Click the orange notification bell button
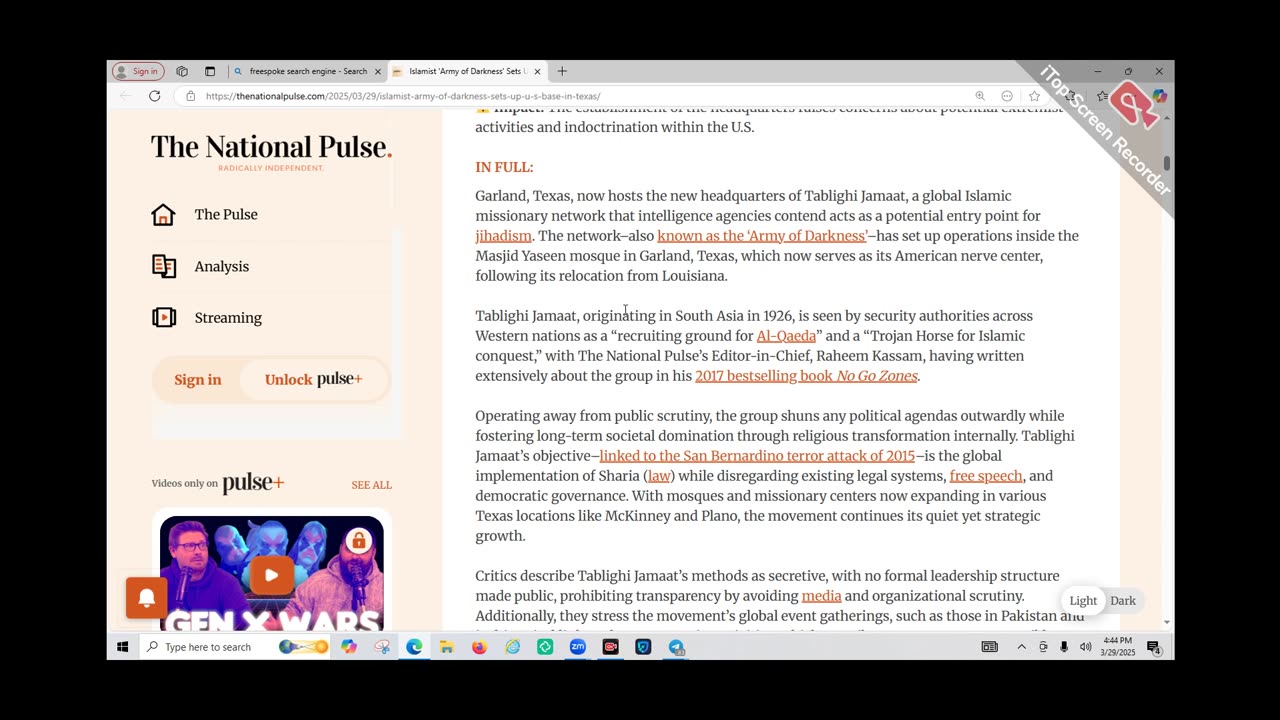1280x720 pixels. point(146,598)
